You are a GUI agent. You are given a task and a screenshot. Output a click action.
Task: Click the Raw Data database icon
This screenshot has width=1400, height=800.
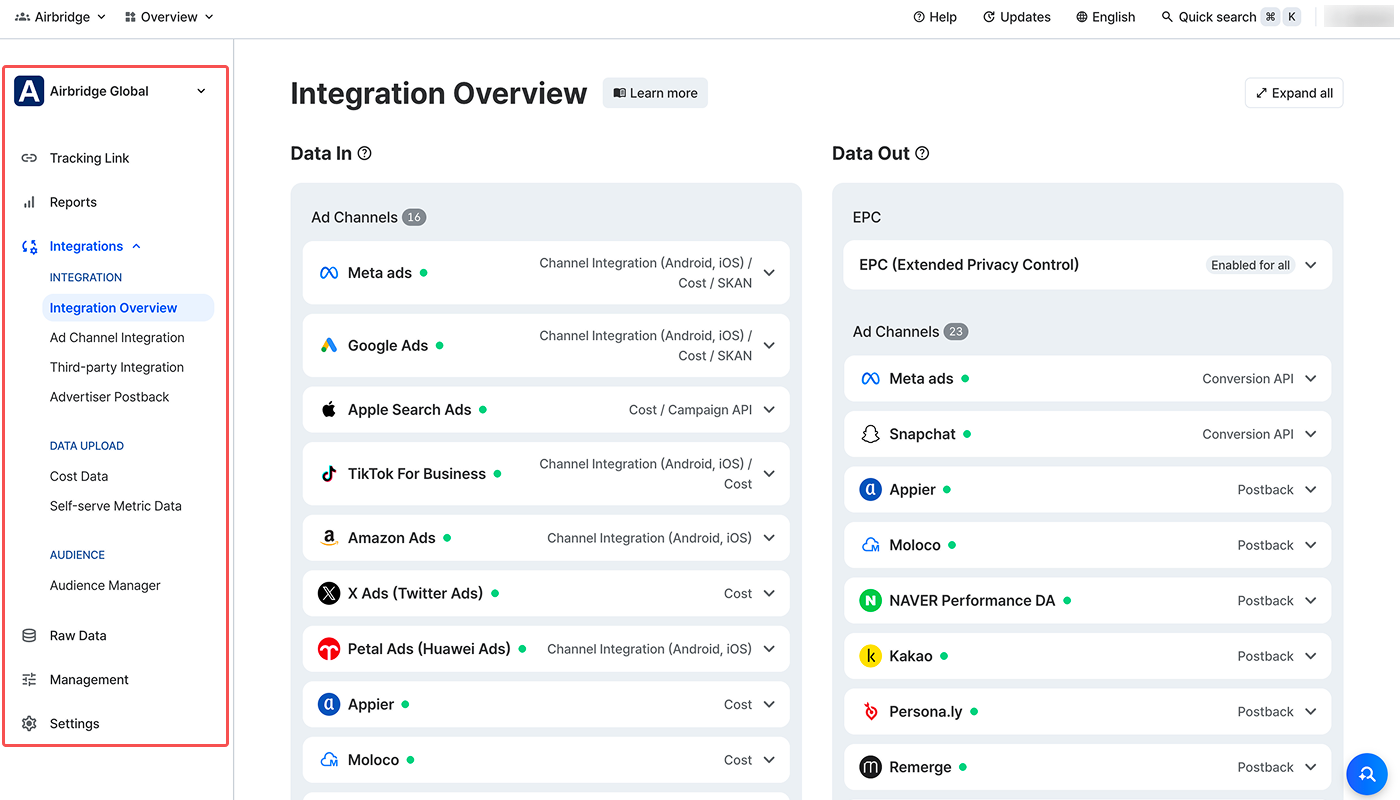tap(29, 636)
